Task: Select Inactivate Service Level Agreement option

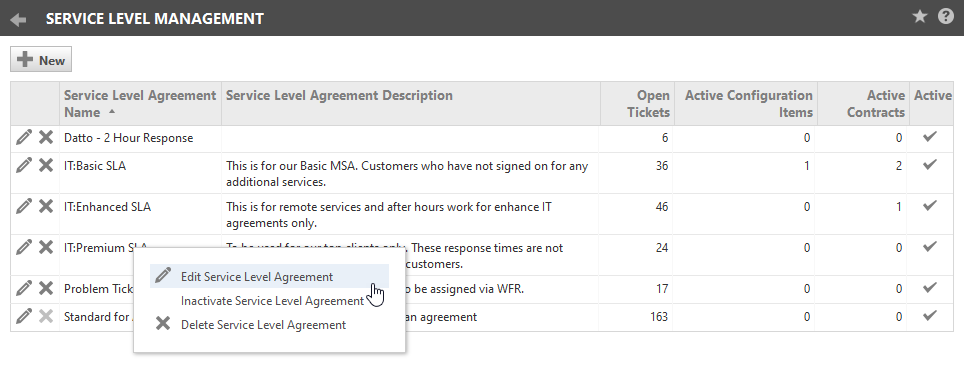Action: click(272, 301)
